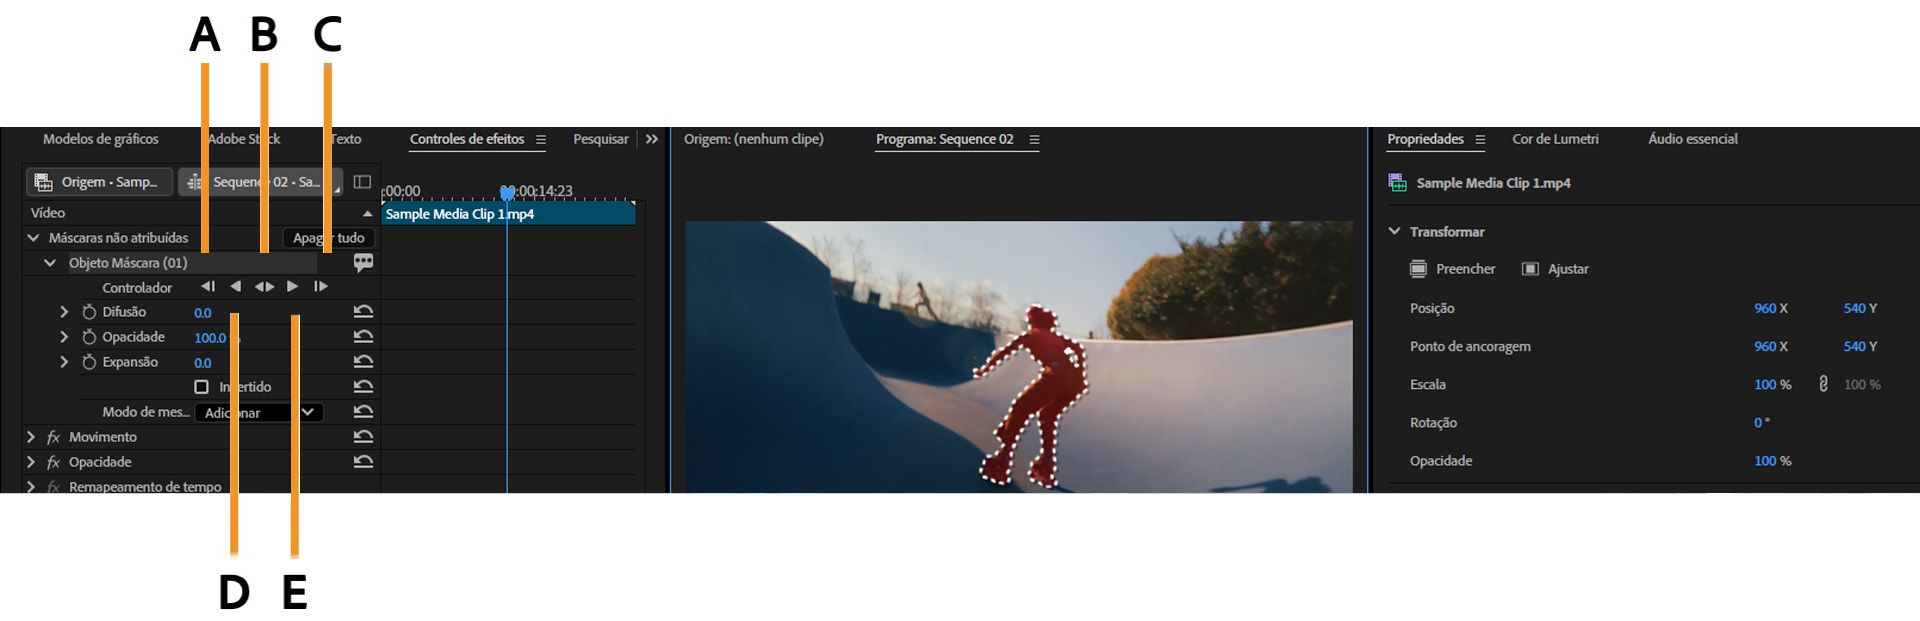The image size is (1920, 621).
Task: Track the mask forward
Action: 292,287
